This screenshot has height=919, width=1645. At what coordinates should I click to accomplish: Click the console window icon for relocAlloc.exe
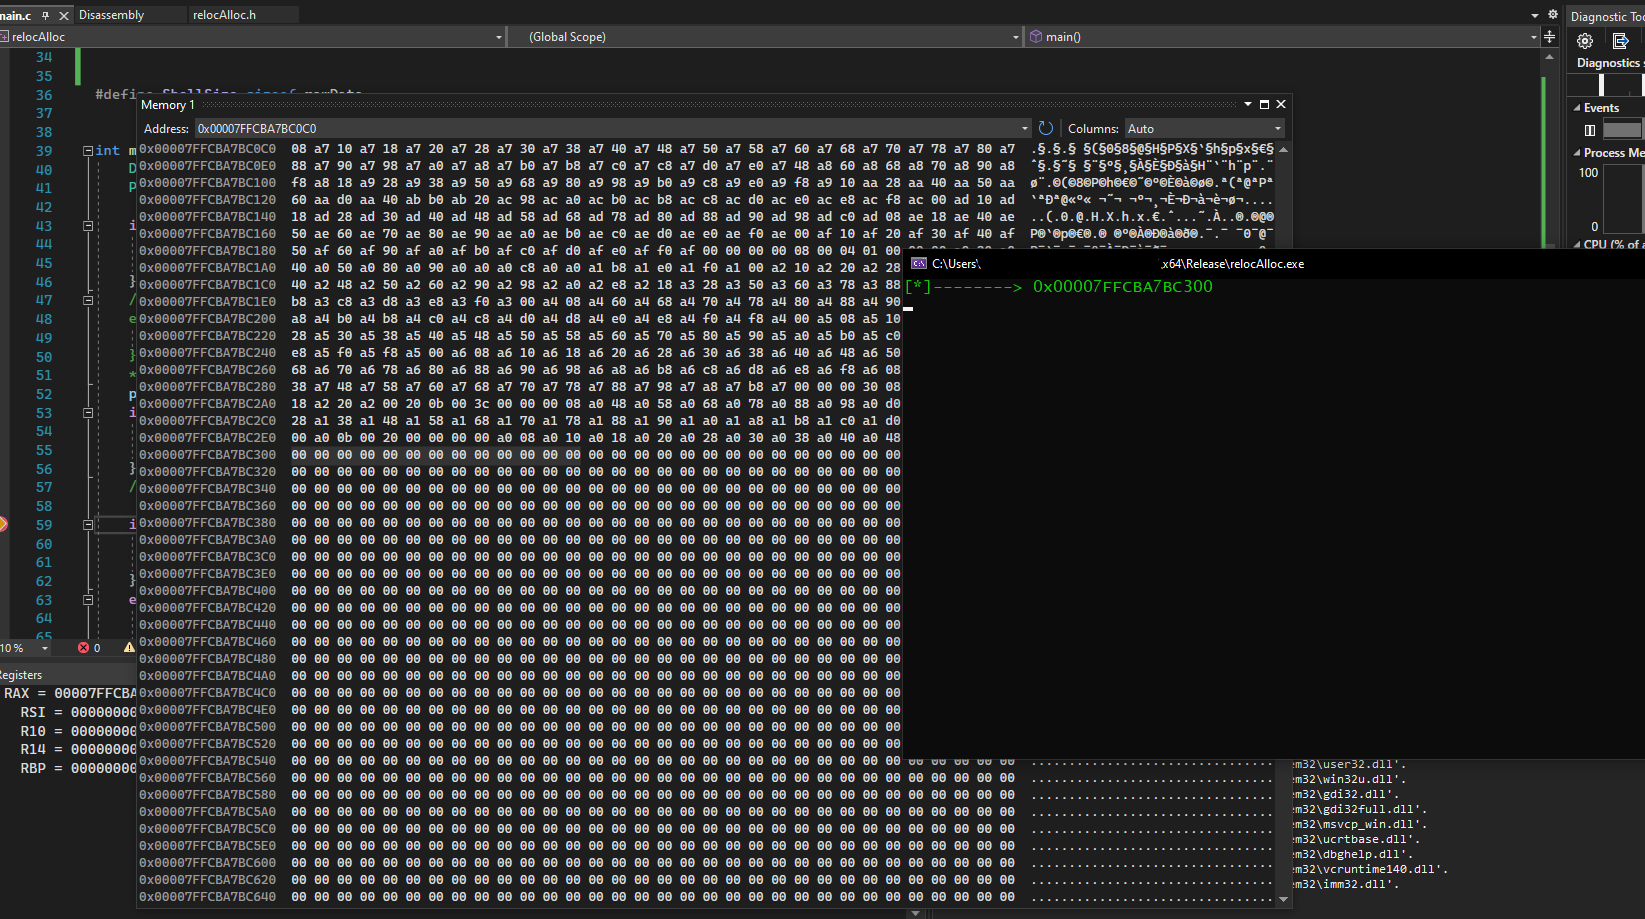point(919,263)
